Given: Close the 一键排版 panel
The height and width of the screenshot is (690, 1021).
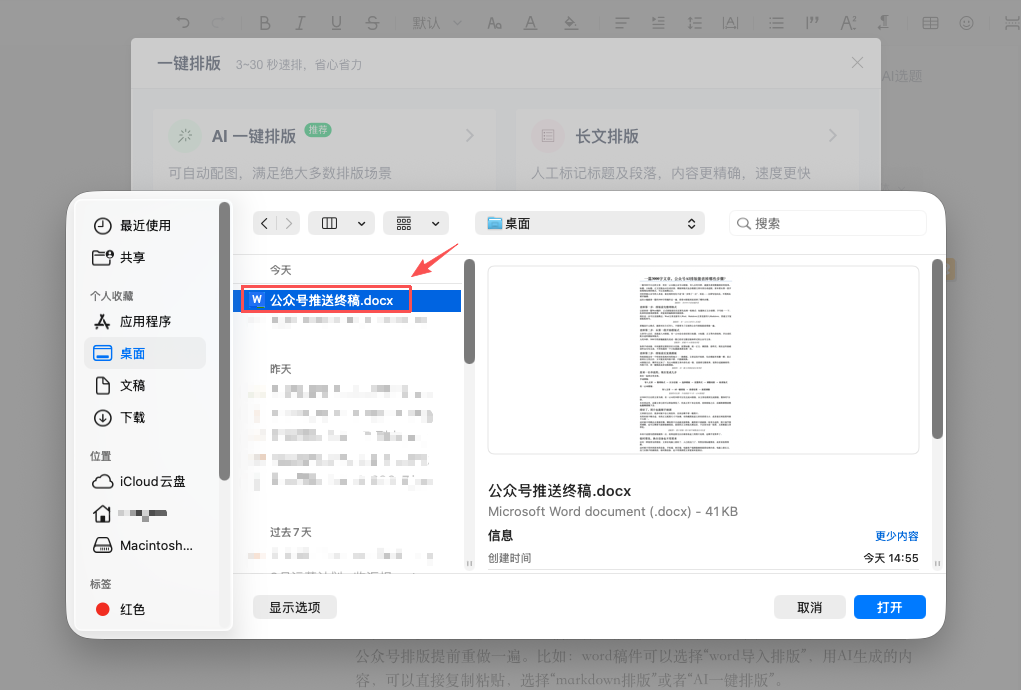Looking at the screenshot, I should coord(857,62).
